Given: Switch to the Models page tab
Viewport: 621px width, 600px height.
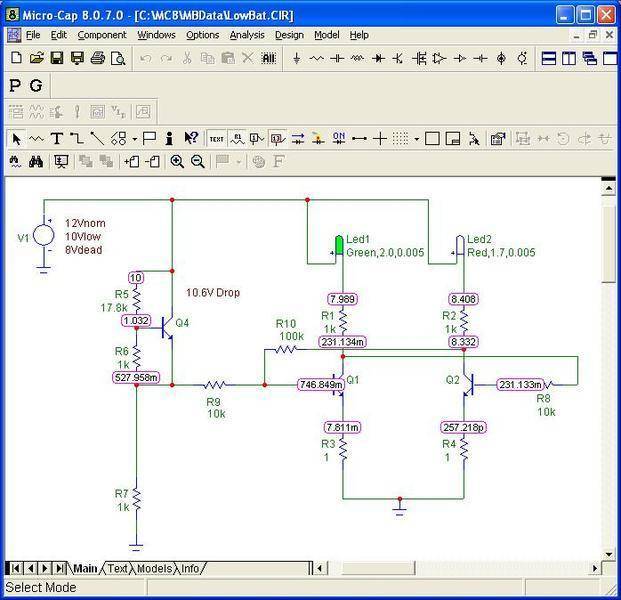Looking at the screenshot, I should [x=154, y=568].
